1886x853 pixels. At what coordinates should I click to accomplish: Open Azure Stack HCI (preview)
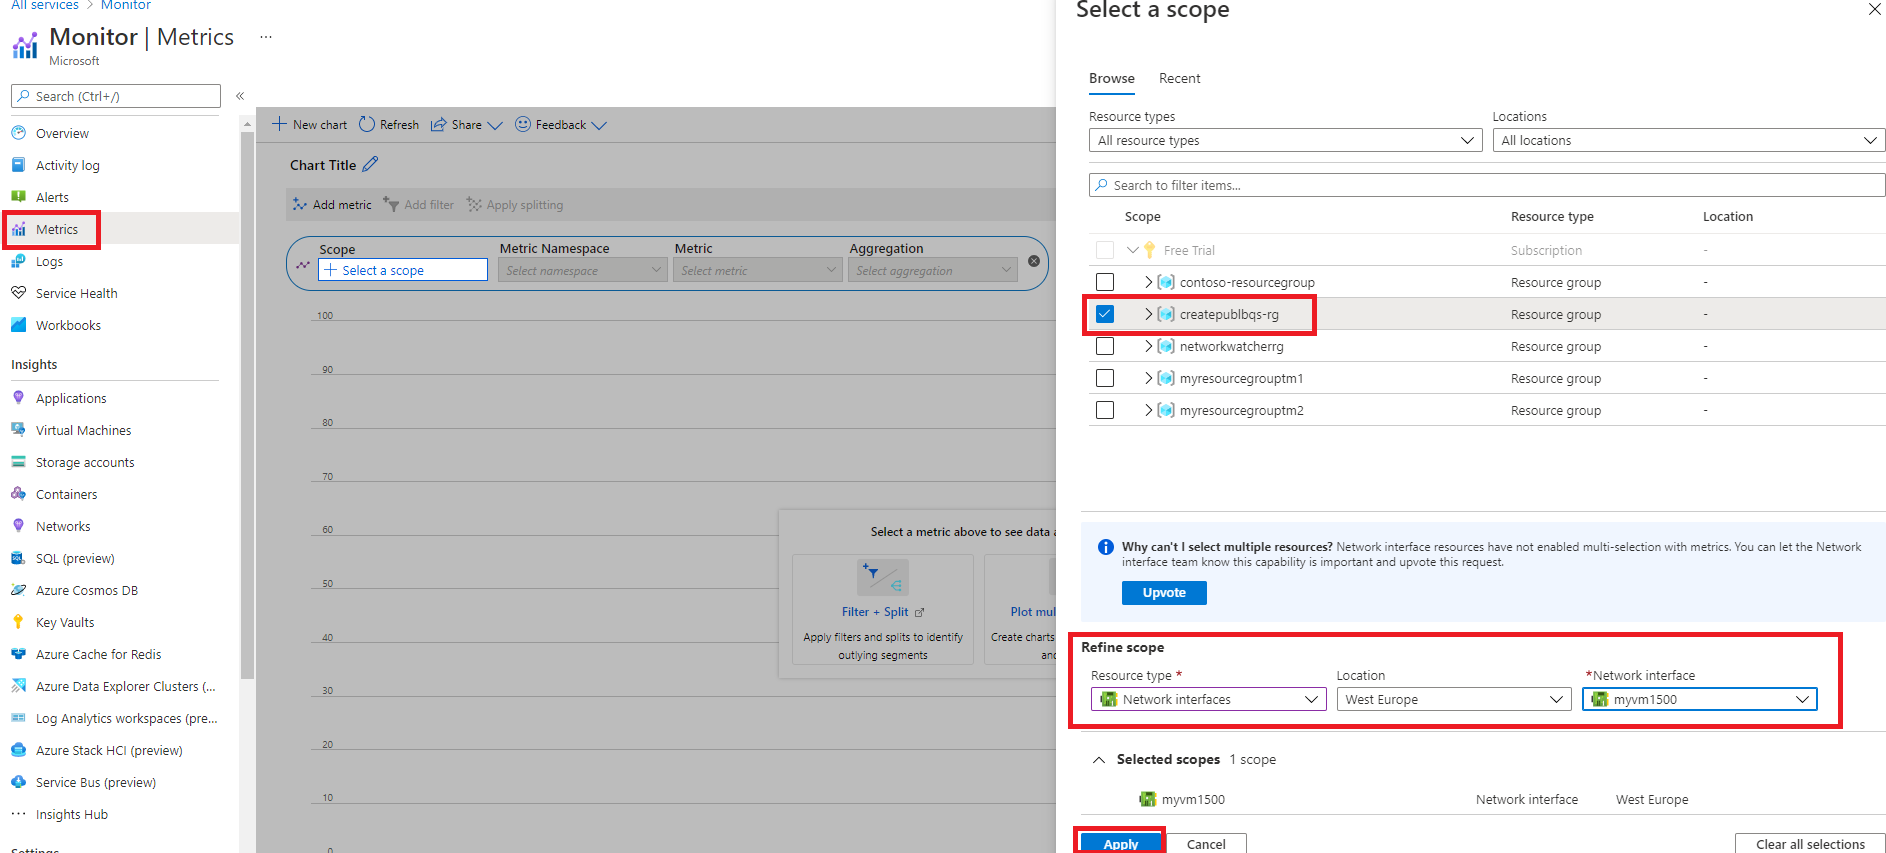point(109,750)
